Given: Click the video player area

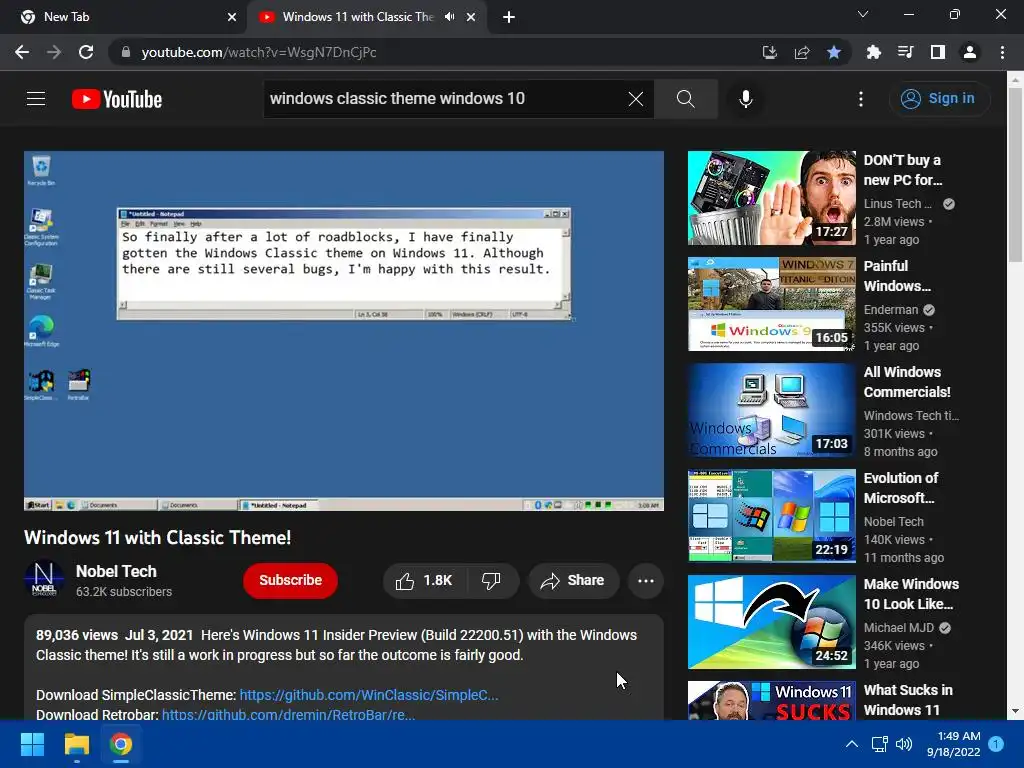Looking at the screenshot, I should [x=344, y=331].
